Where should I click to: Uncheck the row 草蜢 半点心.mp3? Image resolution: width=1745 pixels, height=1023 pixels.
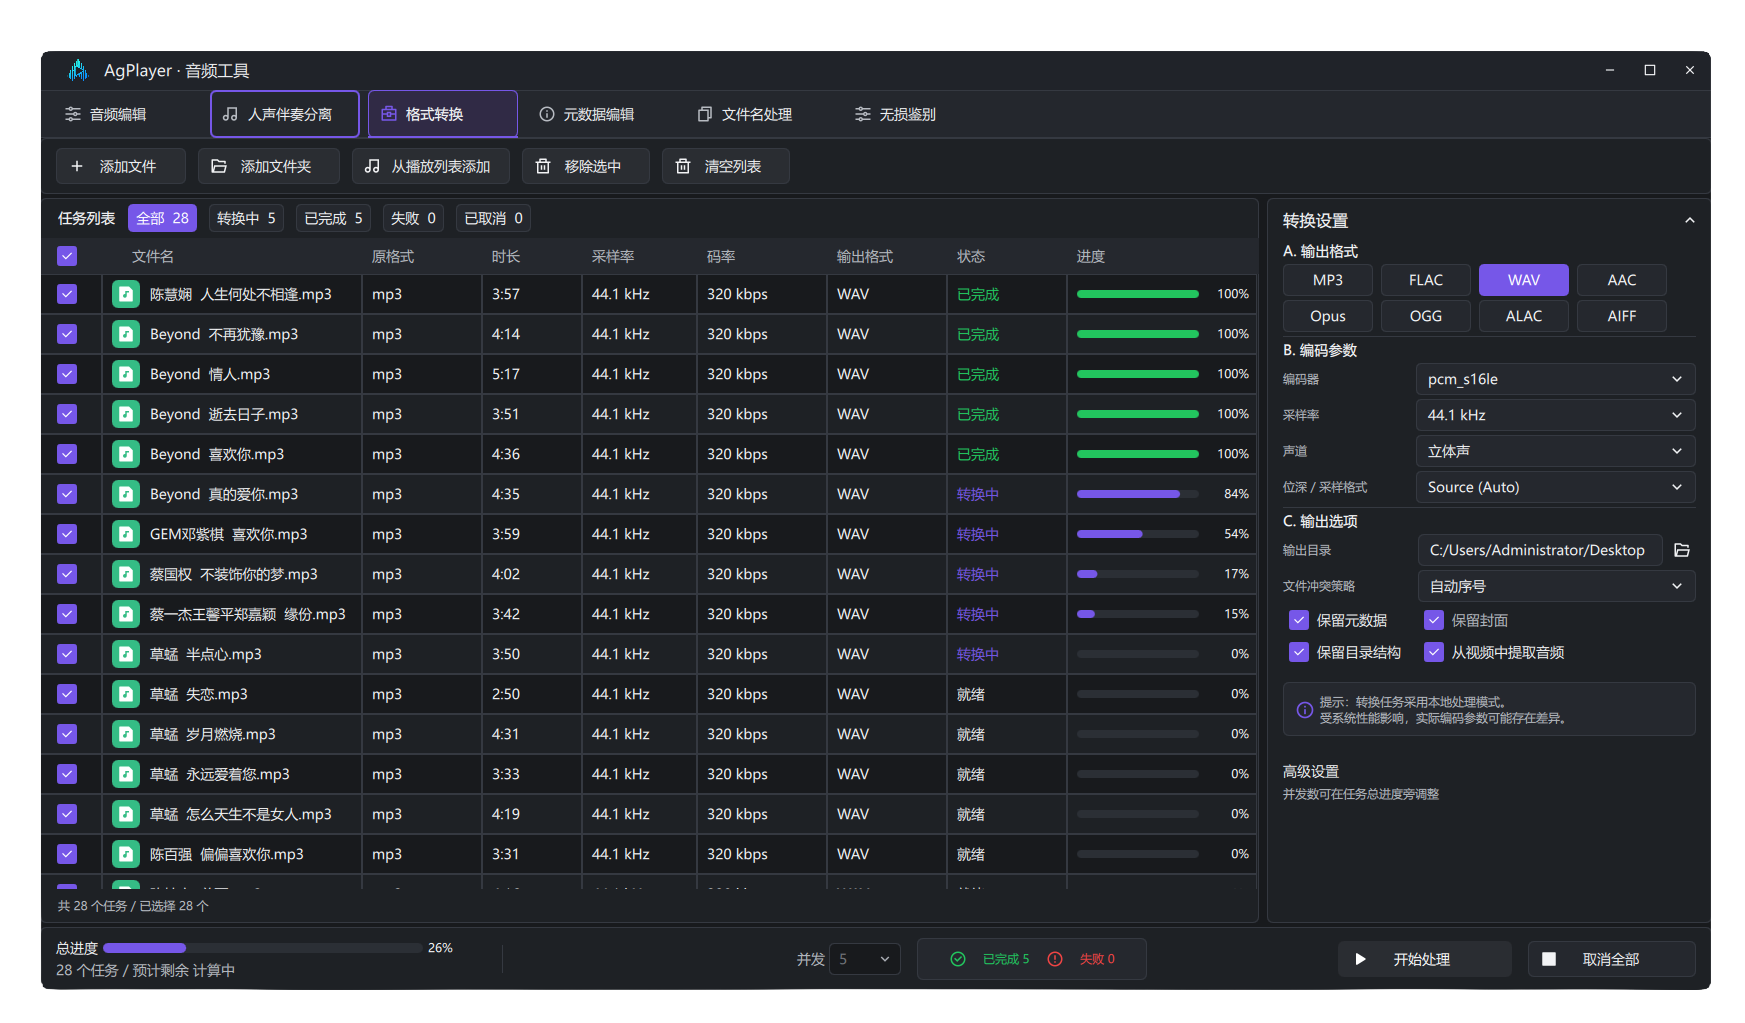[x=67, y=654]
